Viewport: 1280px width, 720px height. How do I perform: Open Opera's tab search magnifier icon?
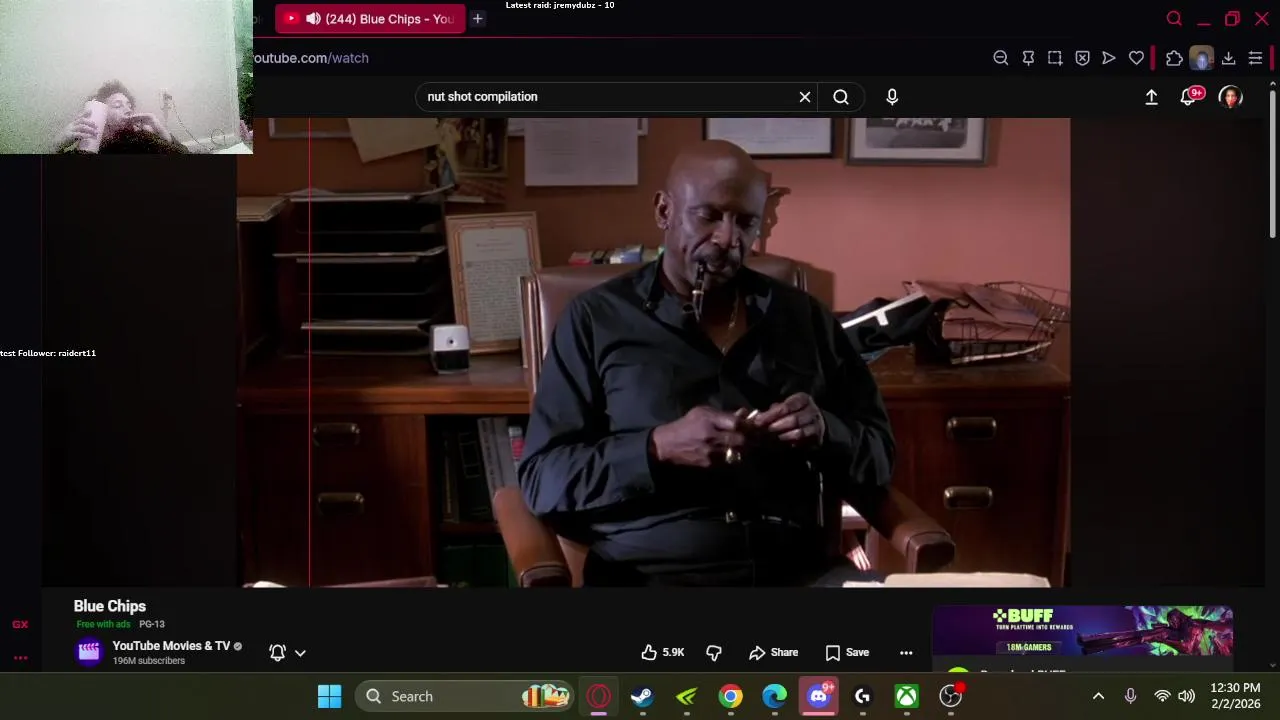click(1174, 19)
